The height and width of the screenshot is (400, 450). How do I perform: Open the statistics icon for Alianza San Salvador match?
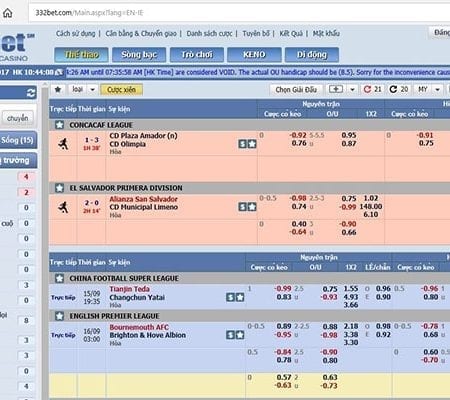click(242, 207)
